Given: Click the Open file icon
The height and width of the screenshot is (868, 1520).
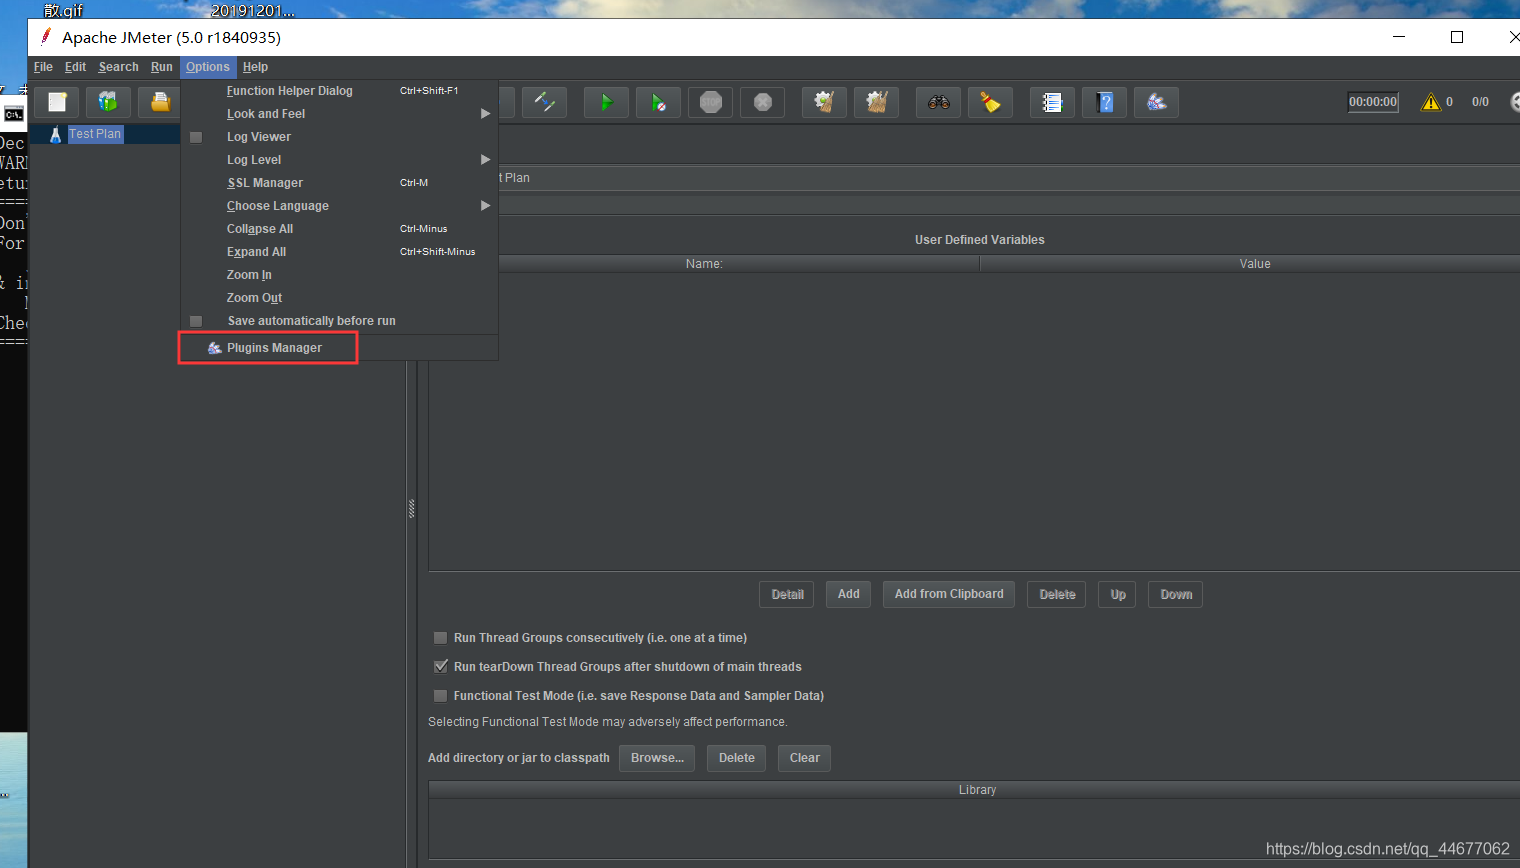Looking at the screenshot, I should (x=159, y=102).
